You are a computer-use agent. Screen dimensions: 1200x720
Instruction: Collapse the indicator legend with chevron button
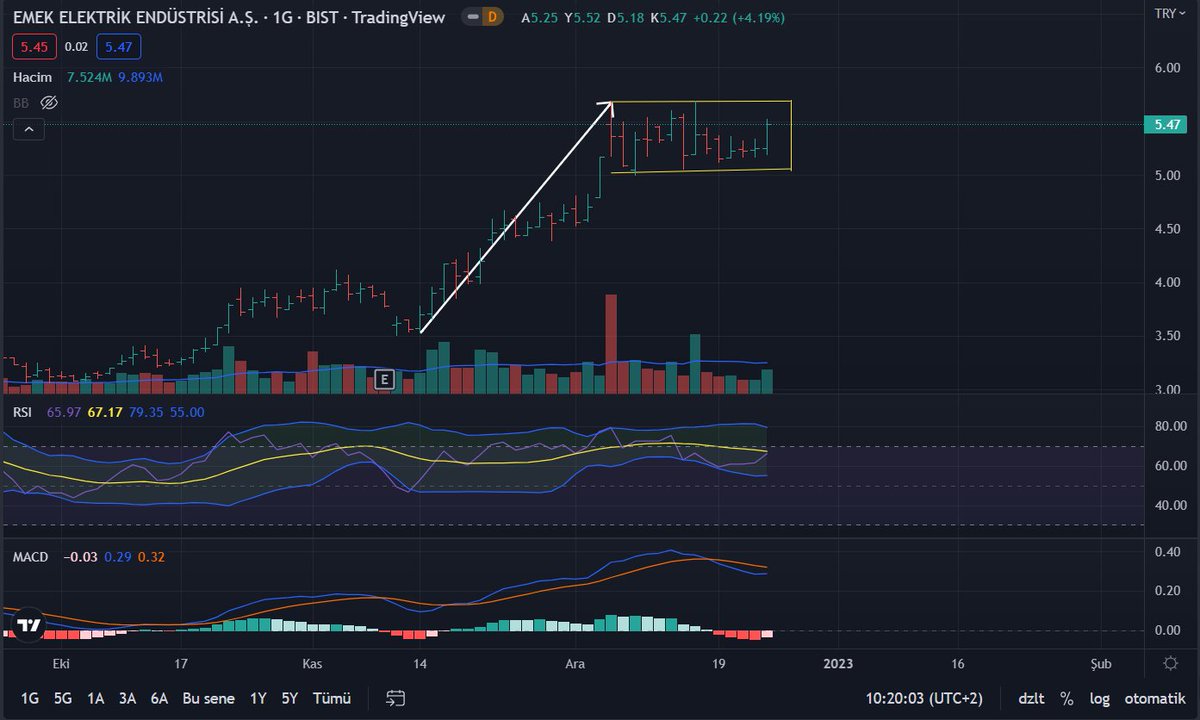28,129
